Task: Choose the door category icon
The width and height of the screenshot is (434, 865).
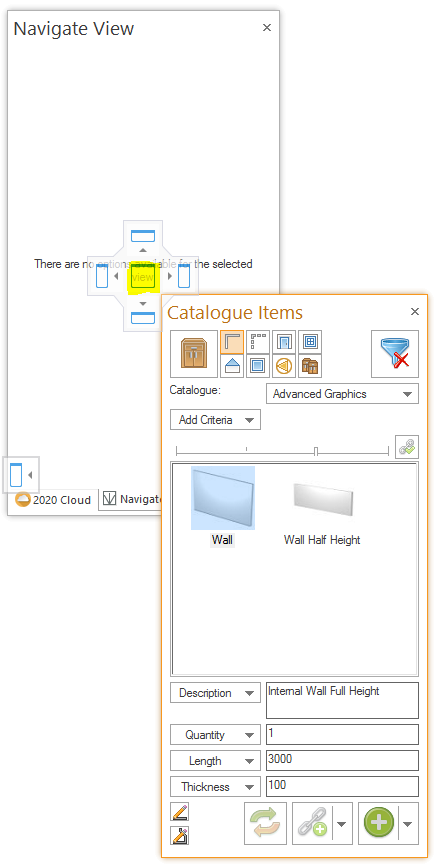Action: 284,342
